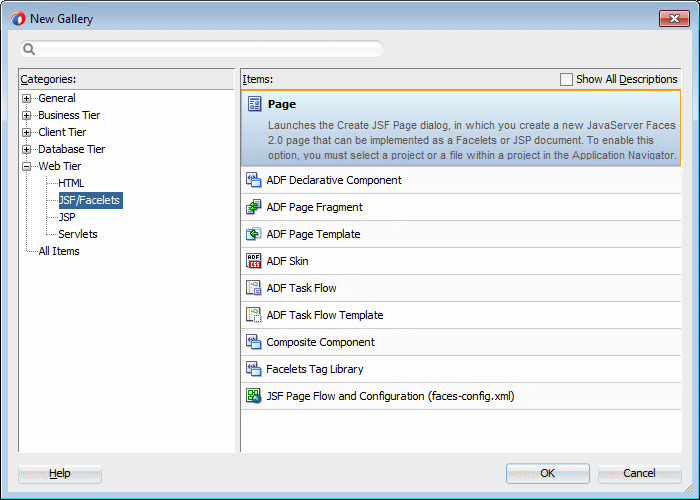Choose ADF Task Flow item
The width and height of the screenshot is (700, 500).
(x=461, y=288)
